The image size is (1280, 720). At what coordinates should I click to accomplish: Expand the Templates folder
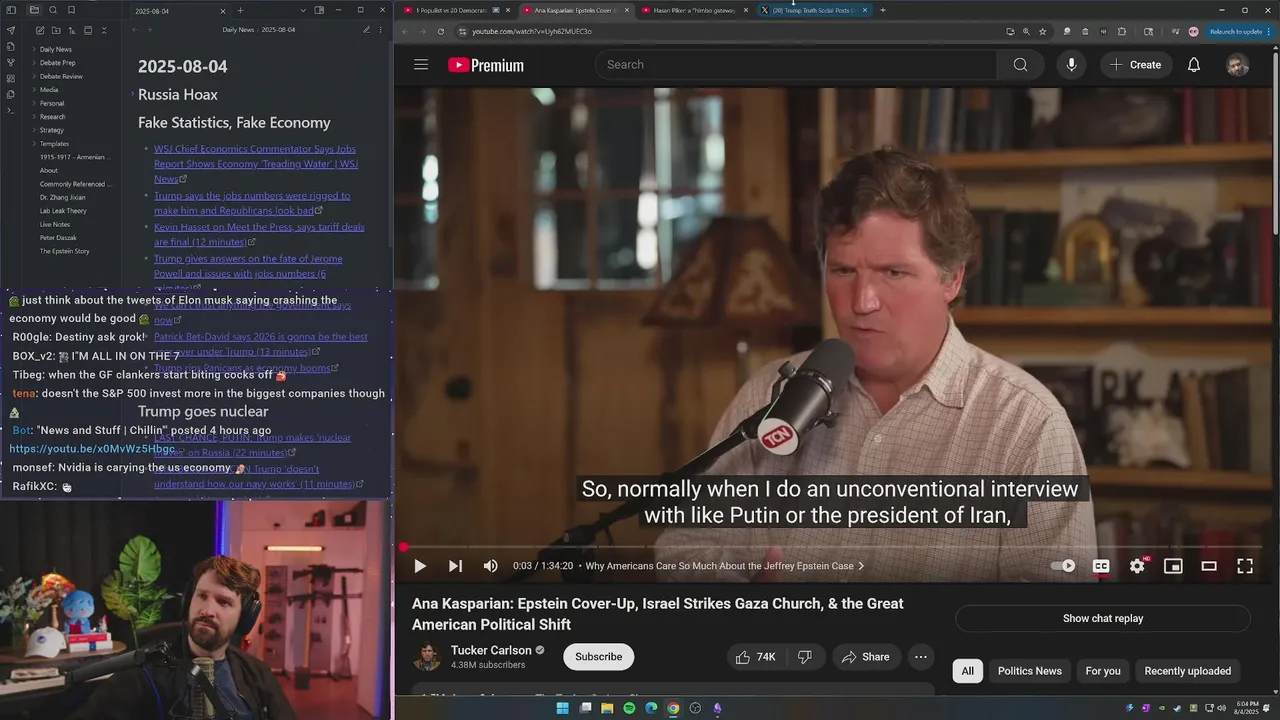[54, 144]
